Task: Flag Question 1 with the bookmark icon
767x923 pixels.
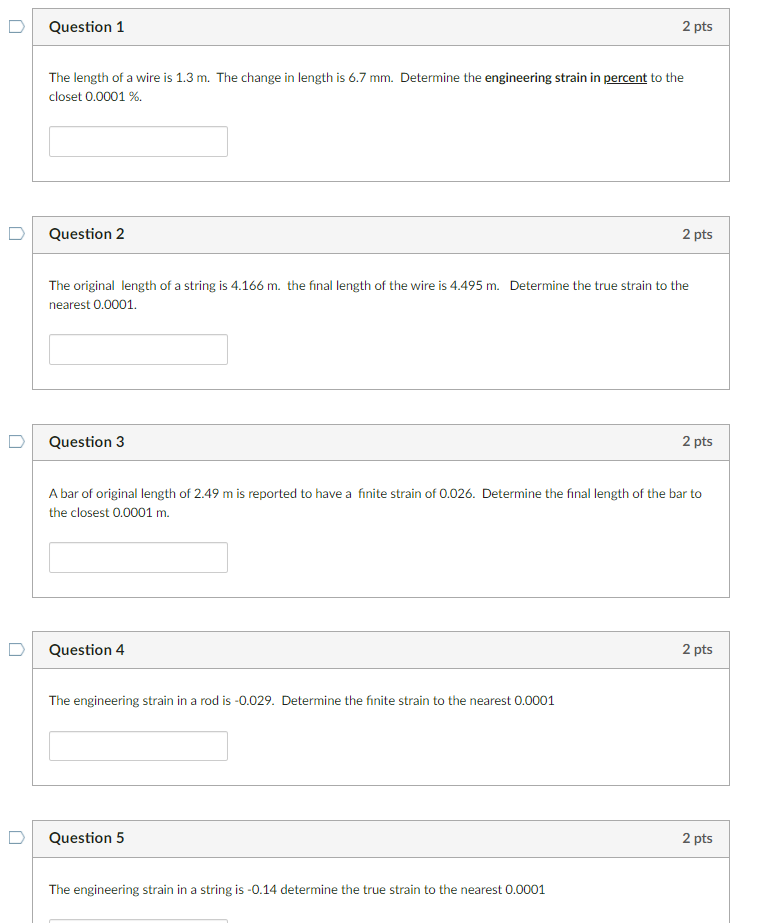Action: (16, 26)
